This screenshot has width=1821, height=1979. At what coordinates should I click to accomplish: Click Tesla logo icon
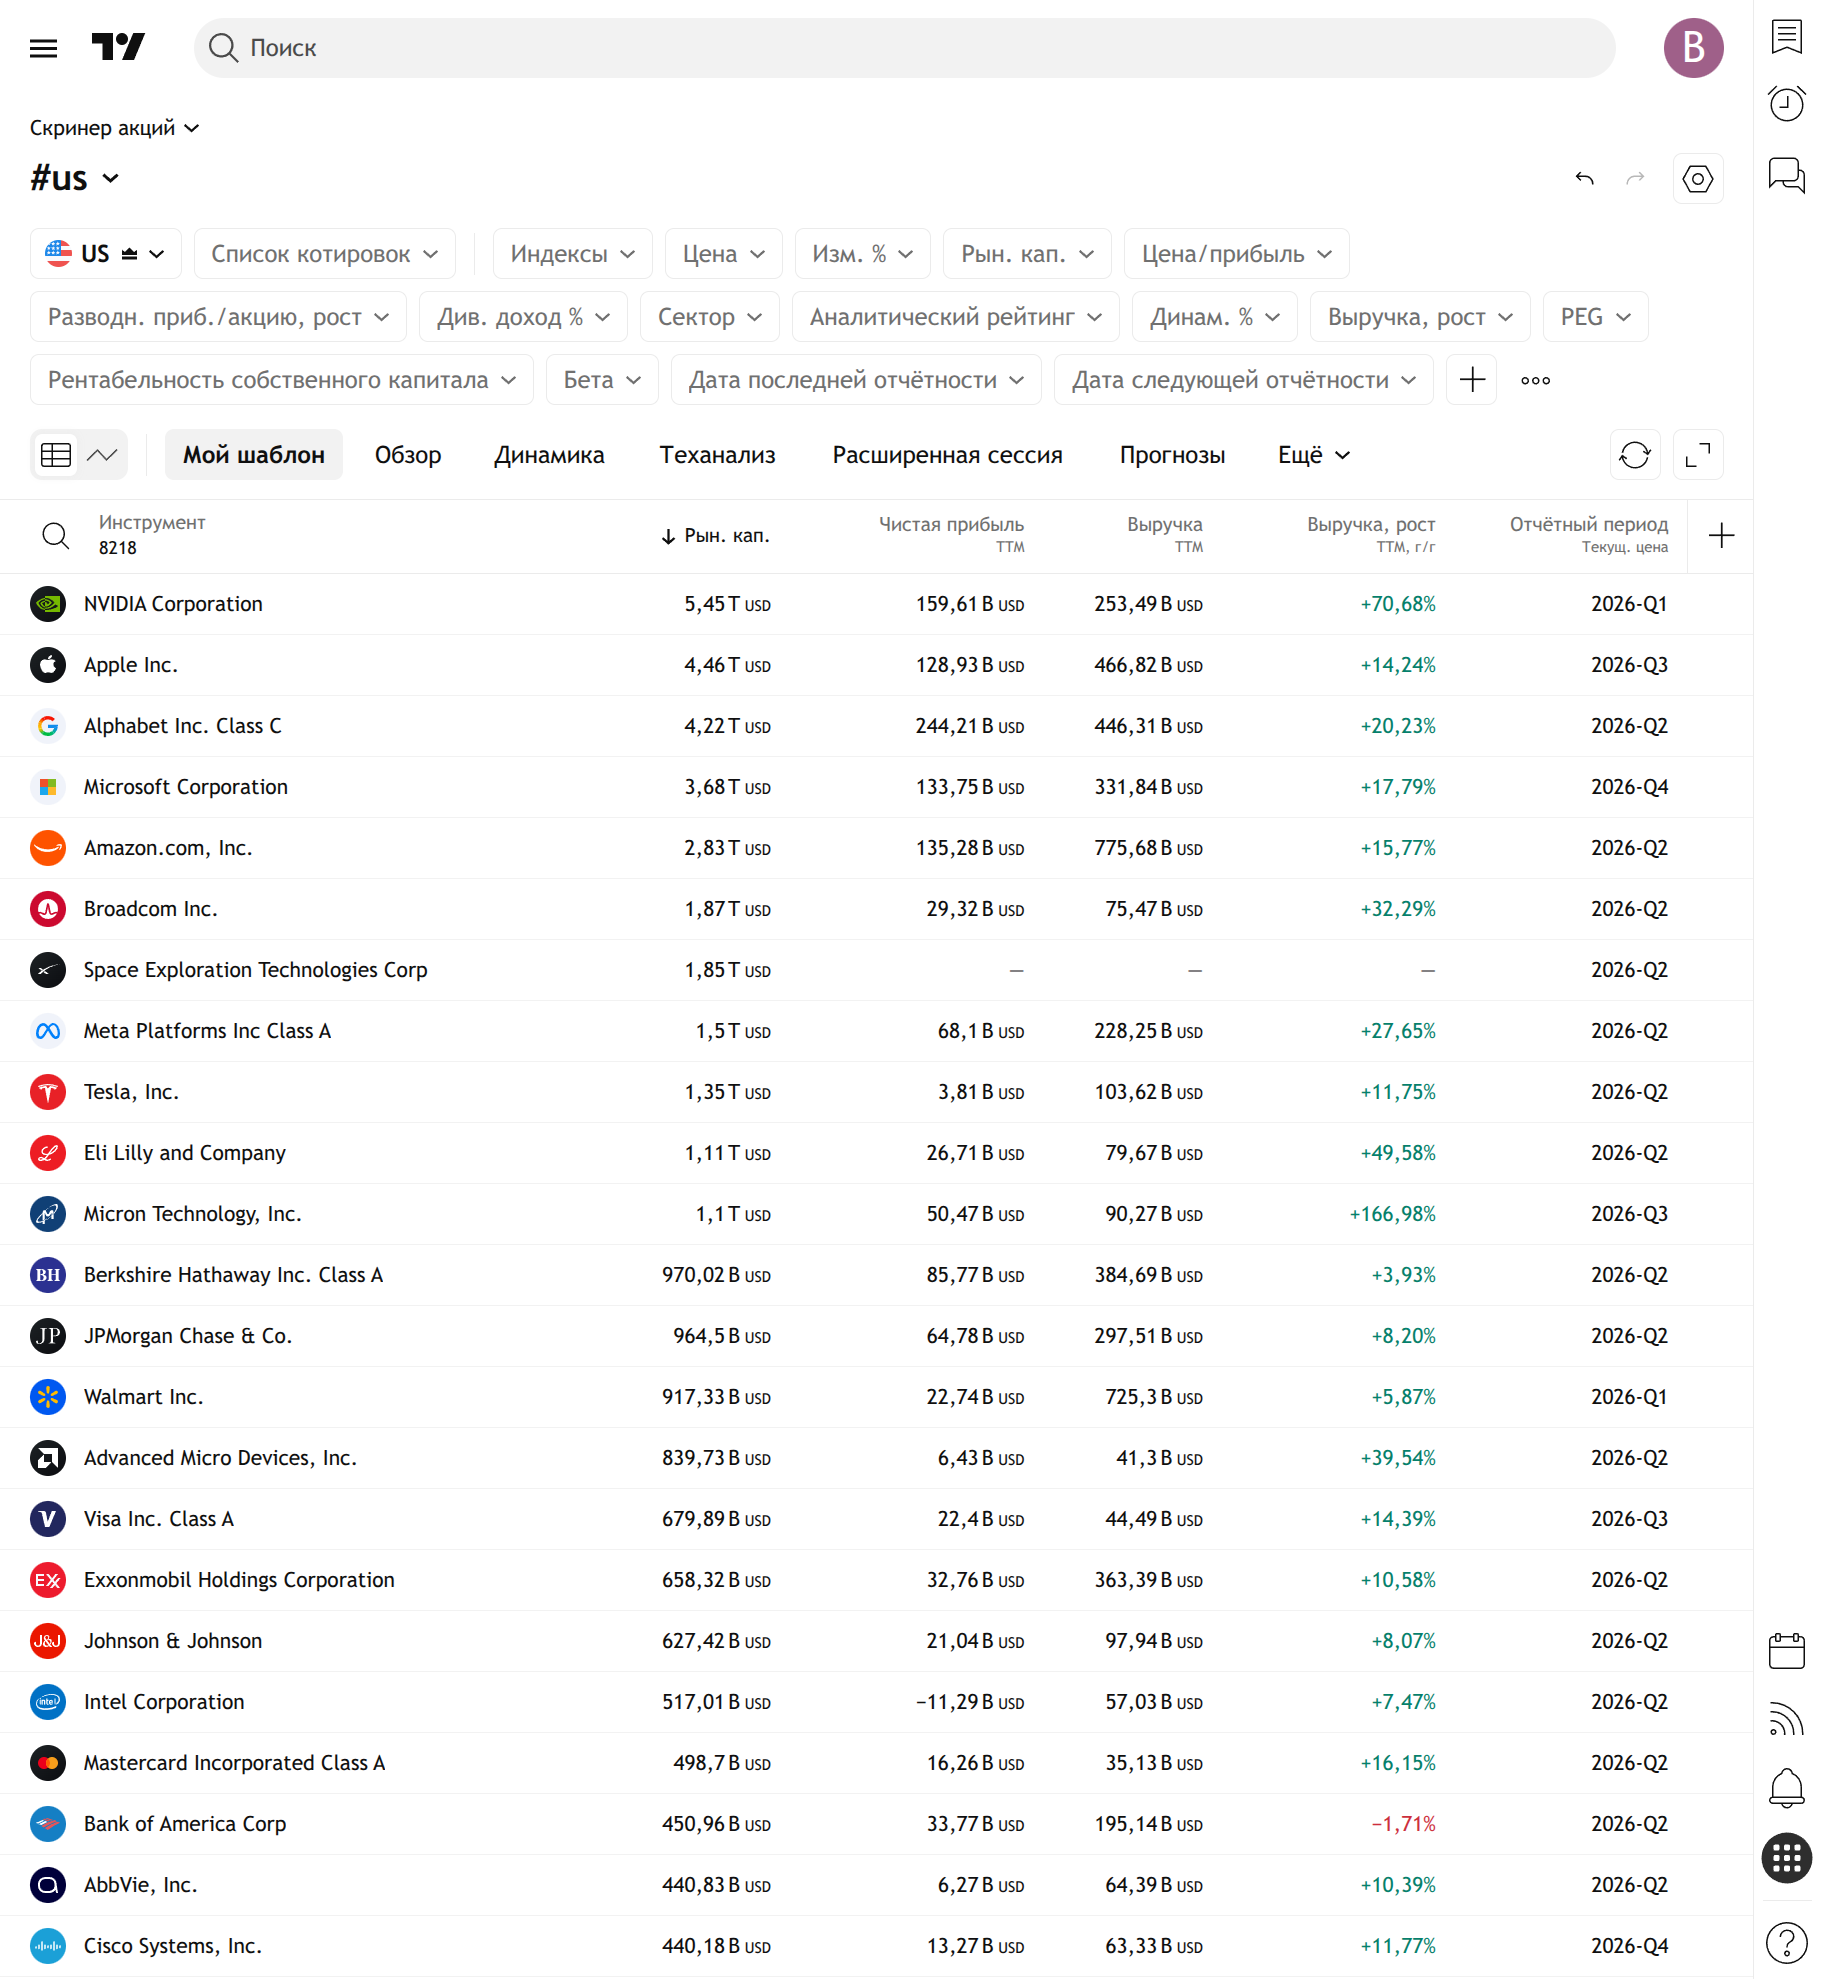click(48, 1092)
